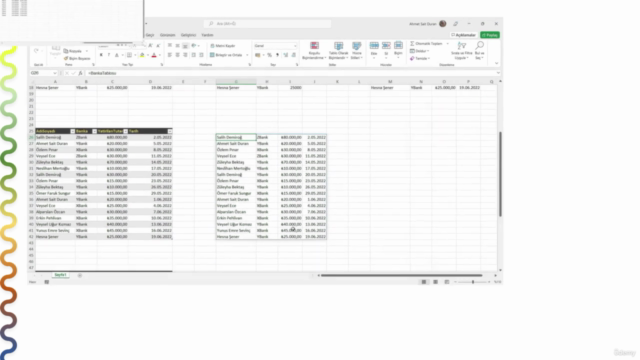
Task: Open the Tarih column filter dropdown
Action: [x=170, y=131]
